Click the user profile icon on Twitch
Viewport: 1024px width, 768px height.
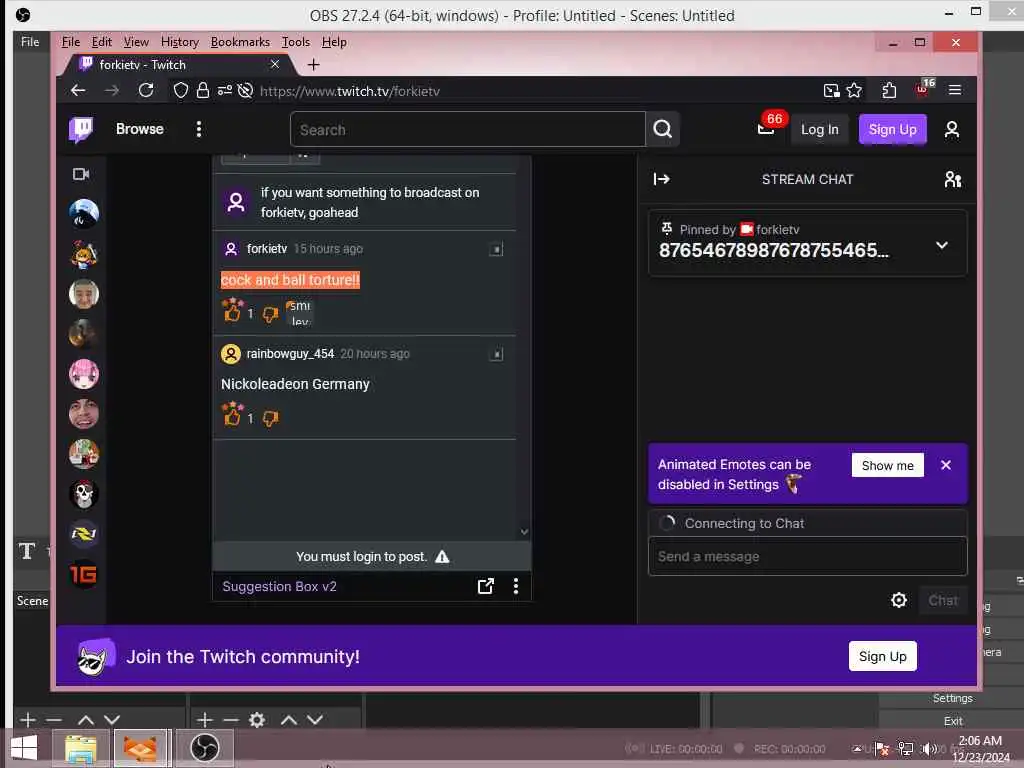coord(952,129)
